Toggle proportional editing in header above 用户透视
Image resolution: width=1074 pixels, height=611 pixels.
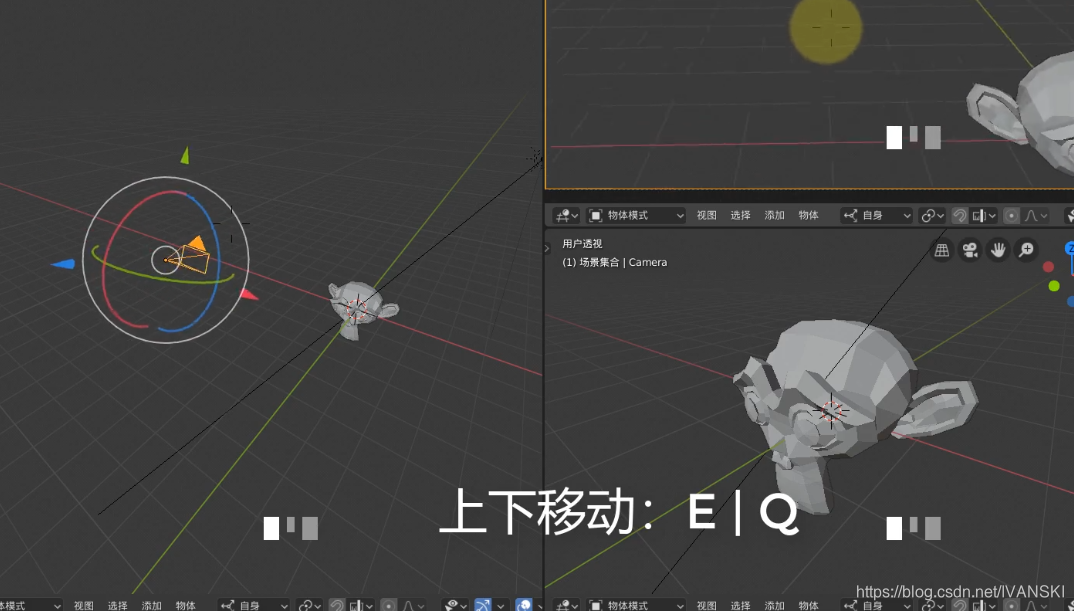click(1011, 216)
